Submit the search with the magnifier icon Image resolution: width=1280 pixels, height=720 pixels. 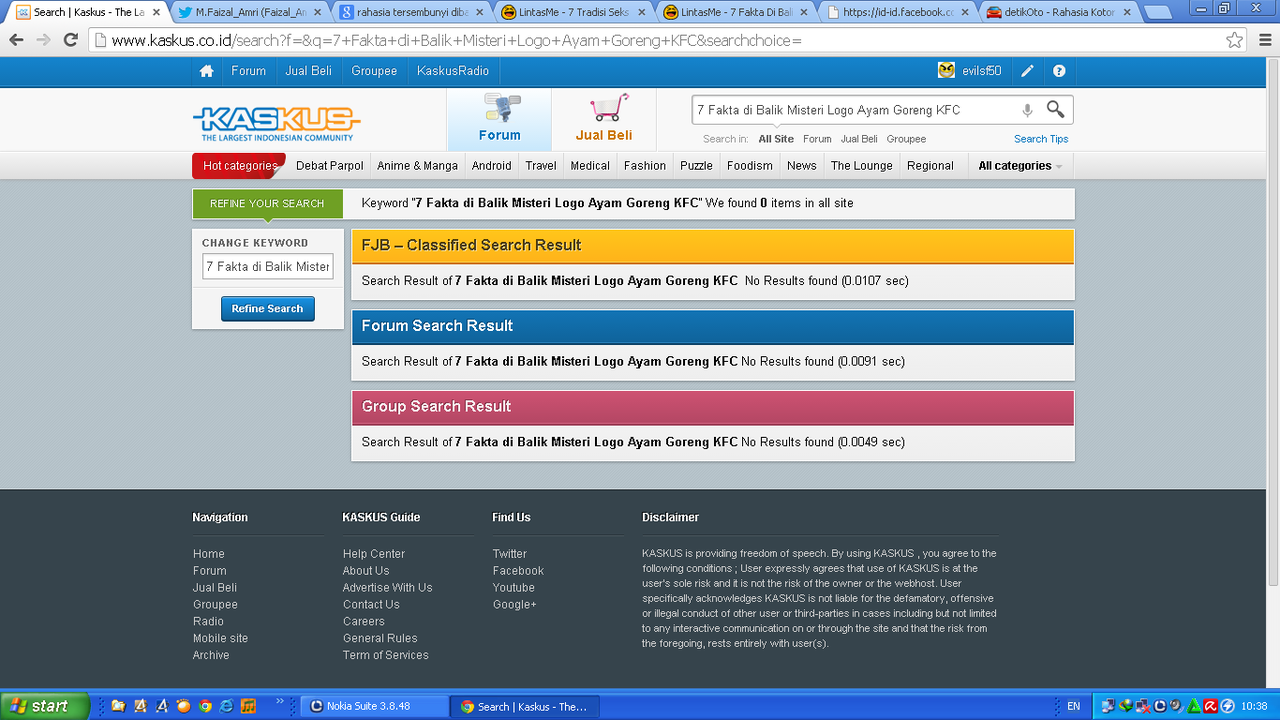click(1055, 109)
